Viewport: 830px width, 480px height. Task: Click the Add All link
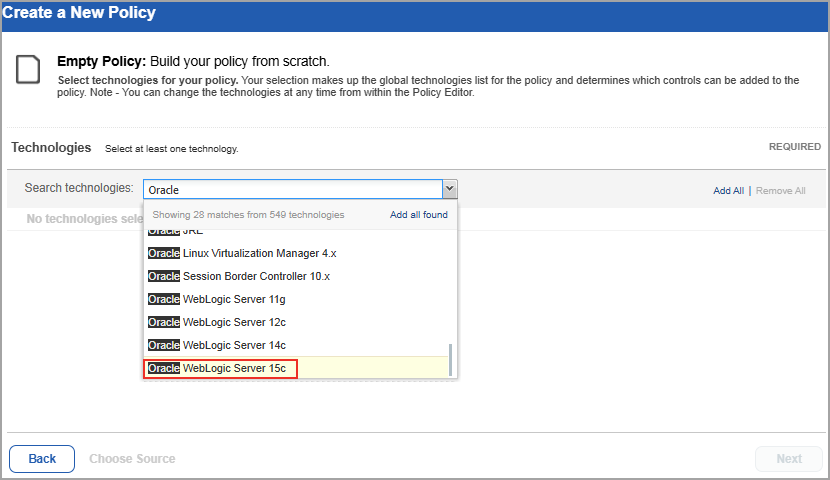click(728, 191)
